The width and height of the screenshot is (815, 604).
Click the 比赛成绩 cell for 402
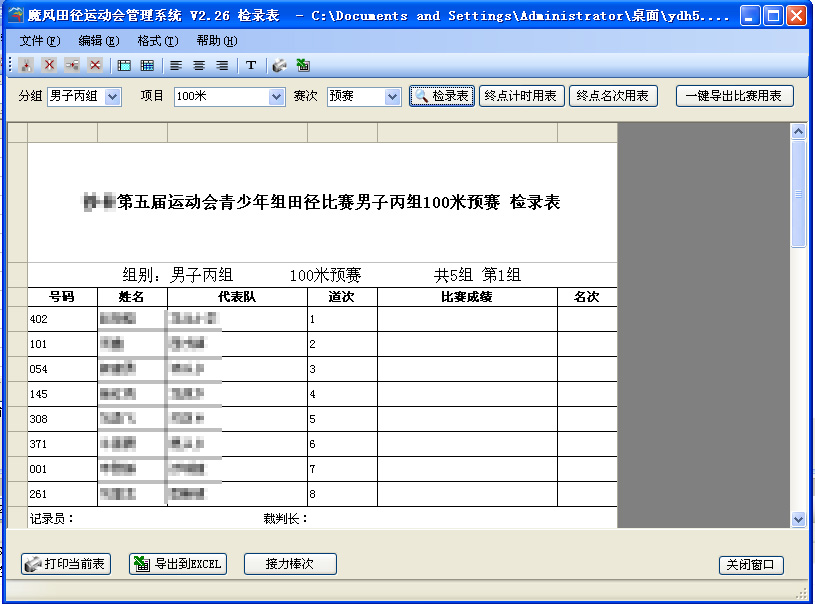(x=467, y=319)
